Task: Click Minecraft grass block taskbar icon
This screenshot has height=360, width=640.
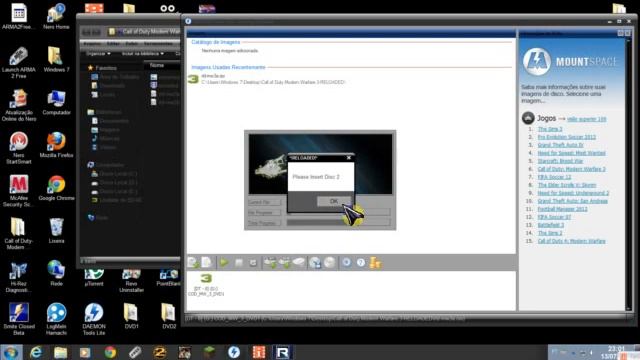Action: tap(209, 352)
